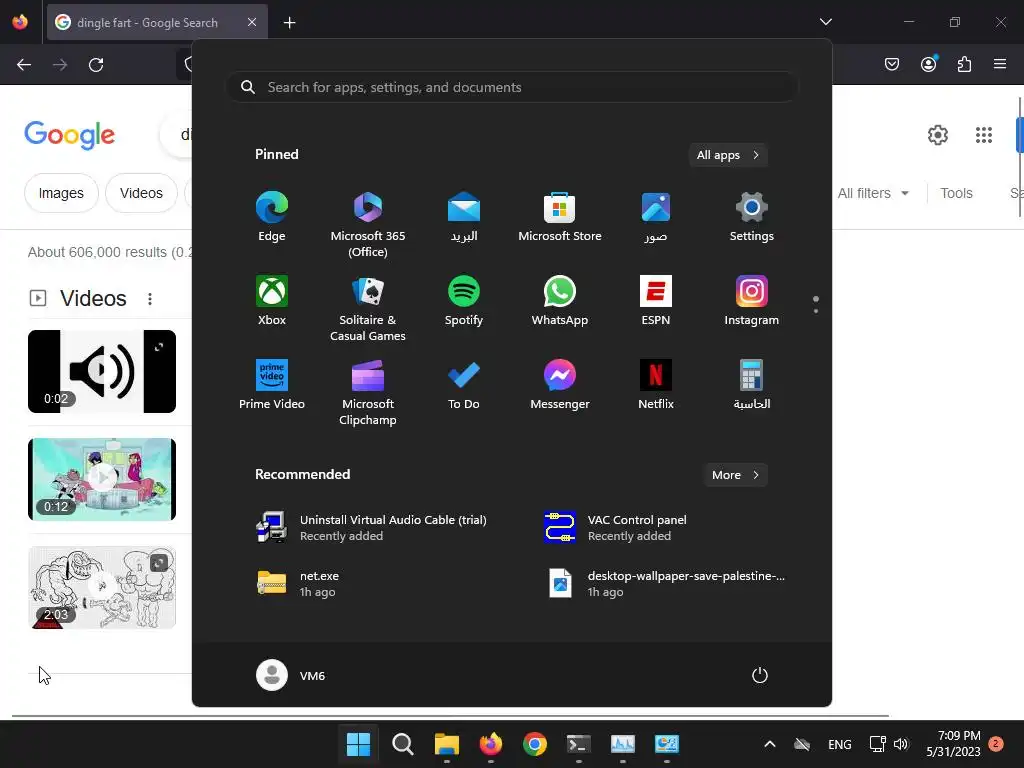This screenshot has width=1024, height=768.
Task: Open Google quick settings gear
Action: point(938,135)
